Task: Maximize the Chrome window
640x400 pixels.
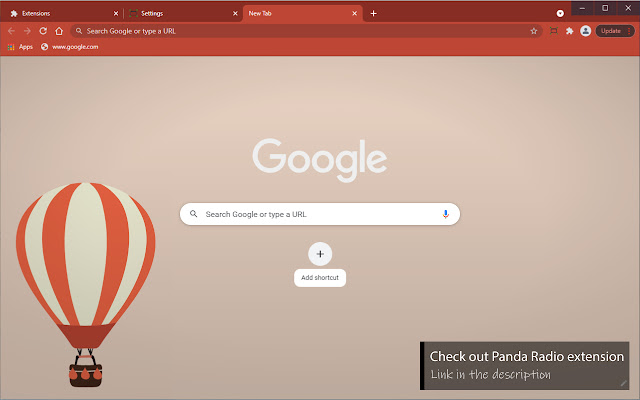Action: point(605,8)
